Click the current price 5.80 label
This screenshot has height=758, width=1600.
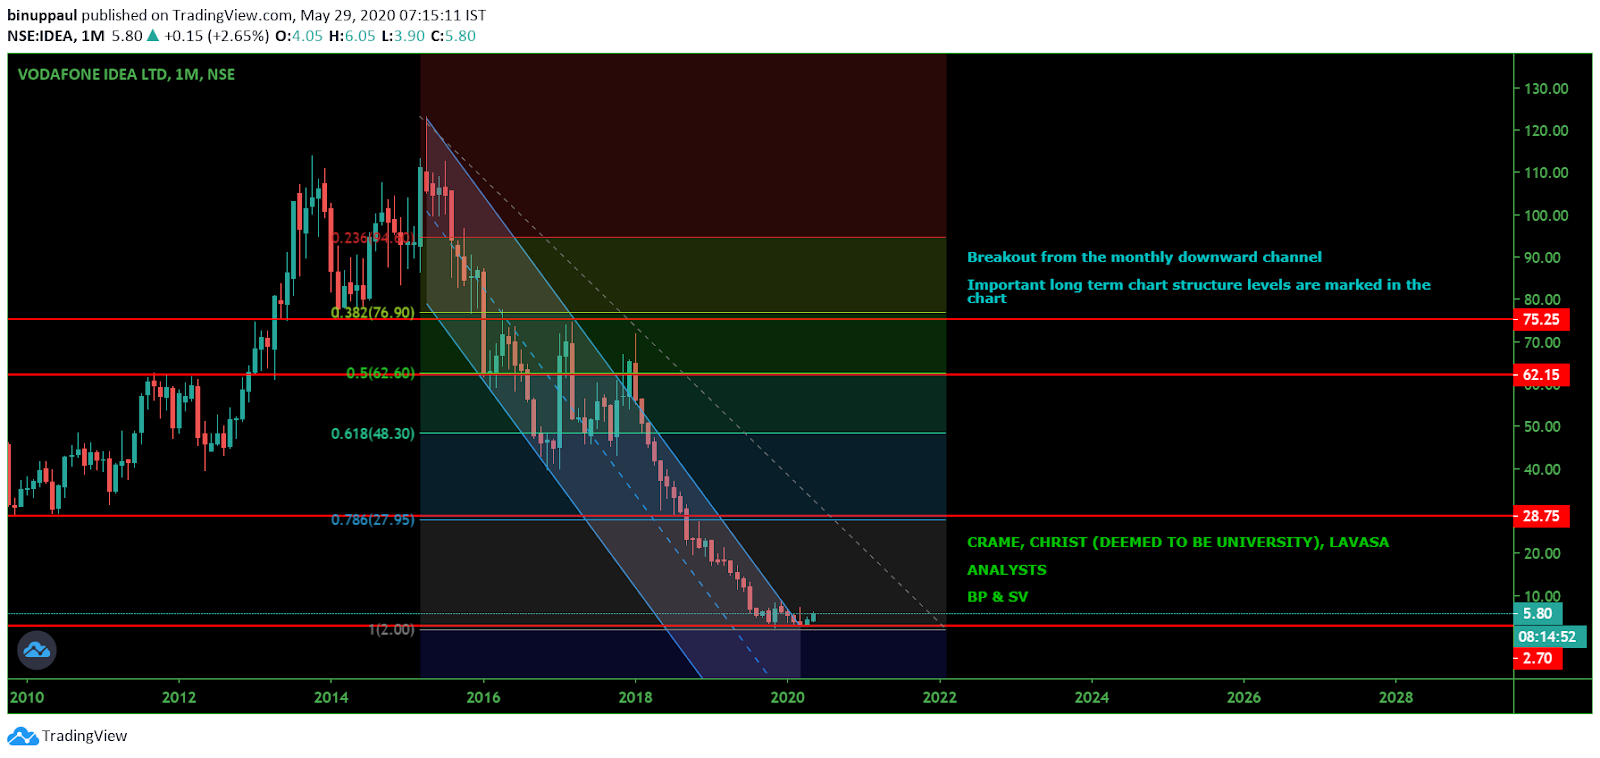(1538, 614)
